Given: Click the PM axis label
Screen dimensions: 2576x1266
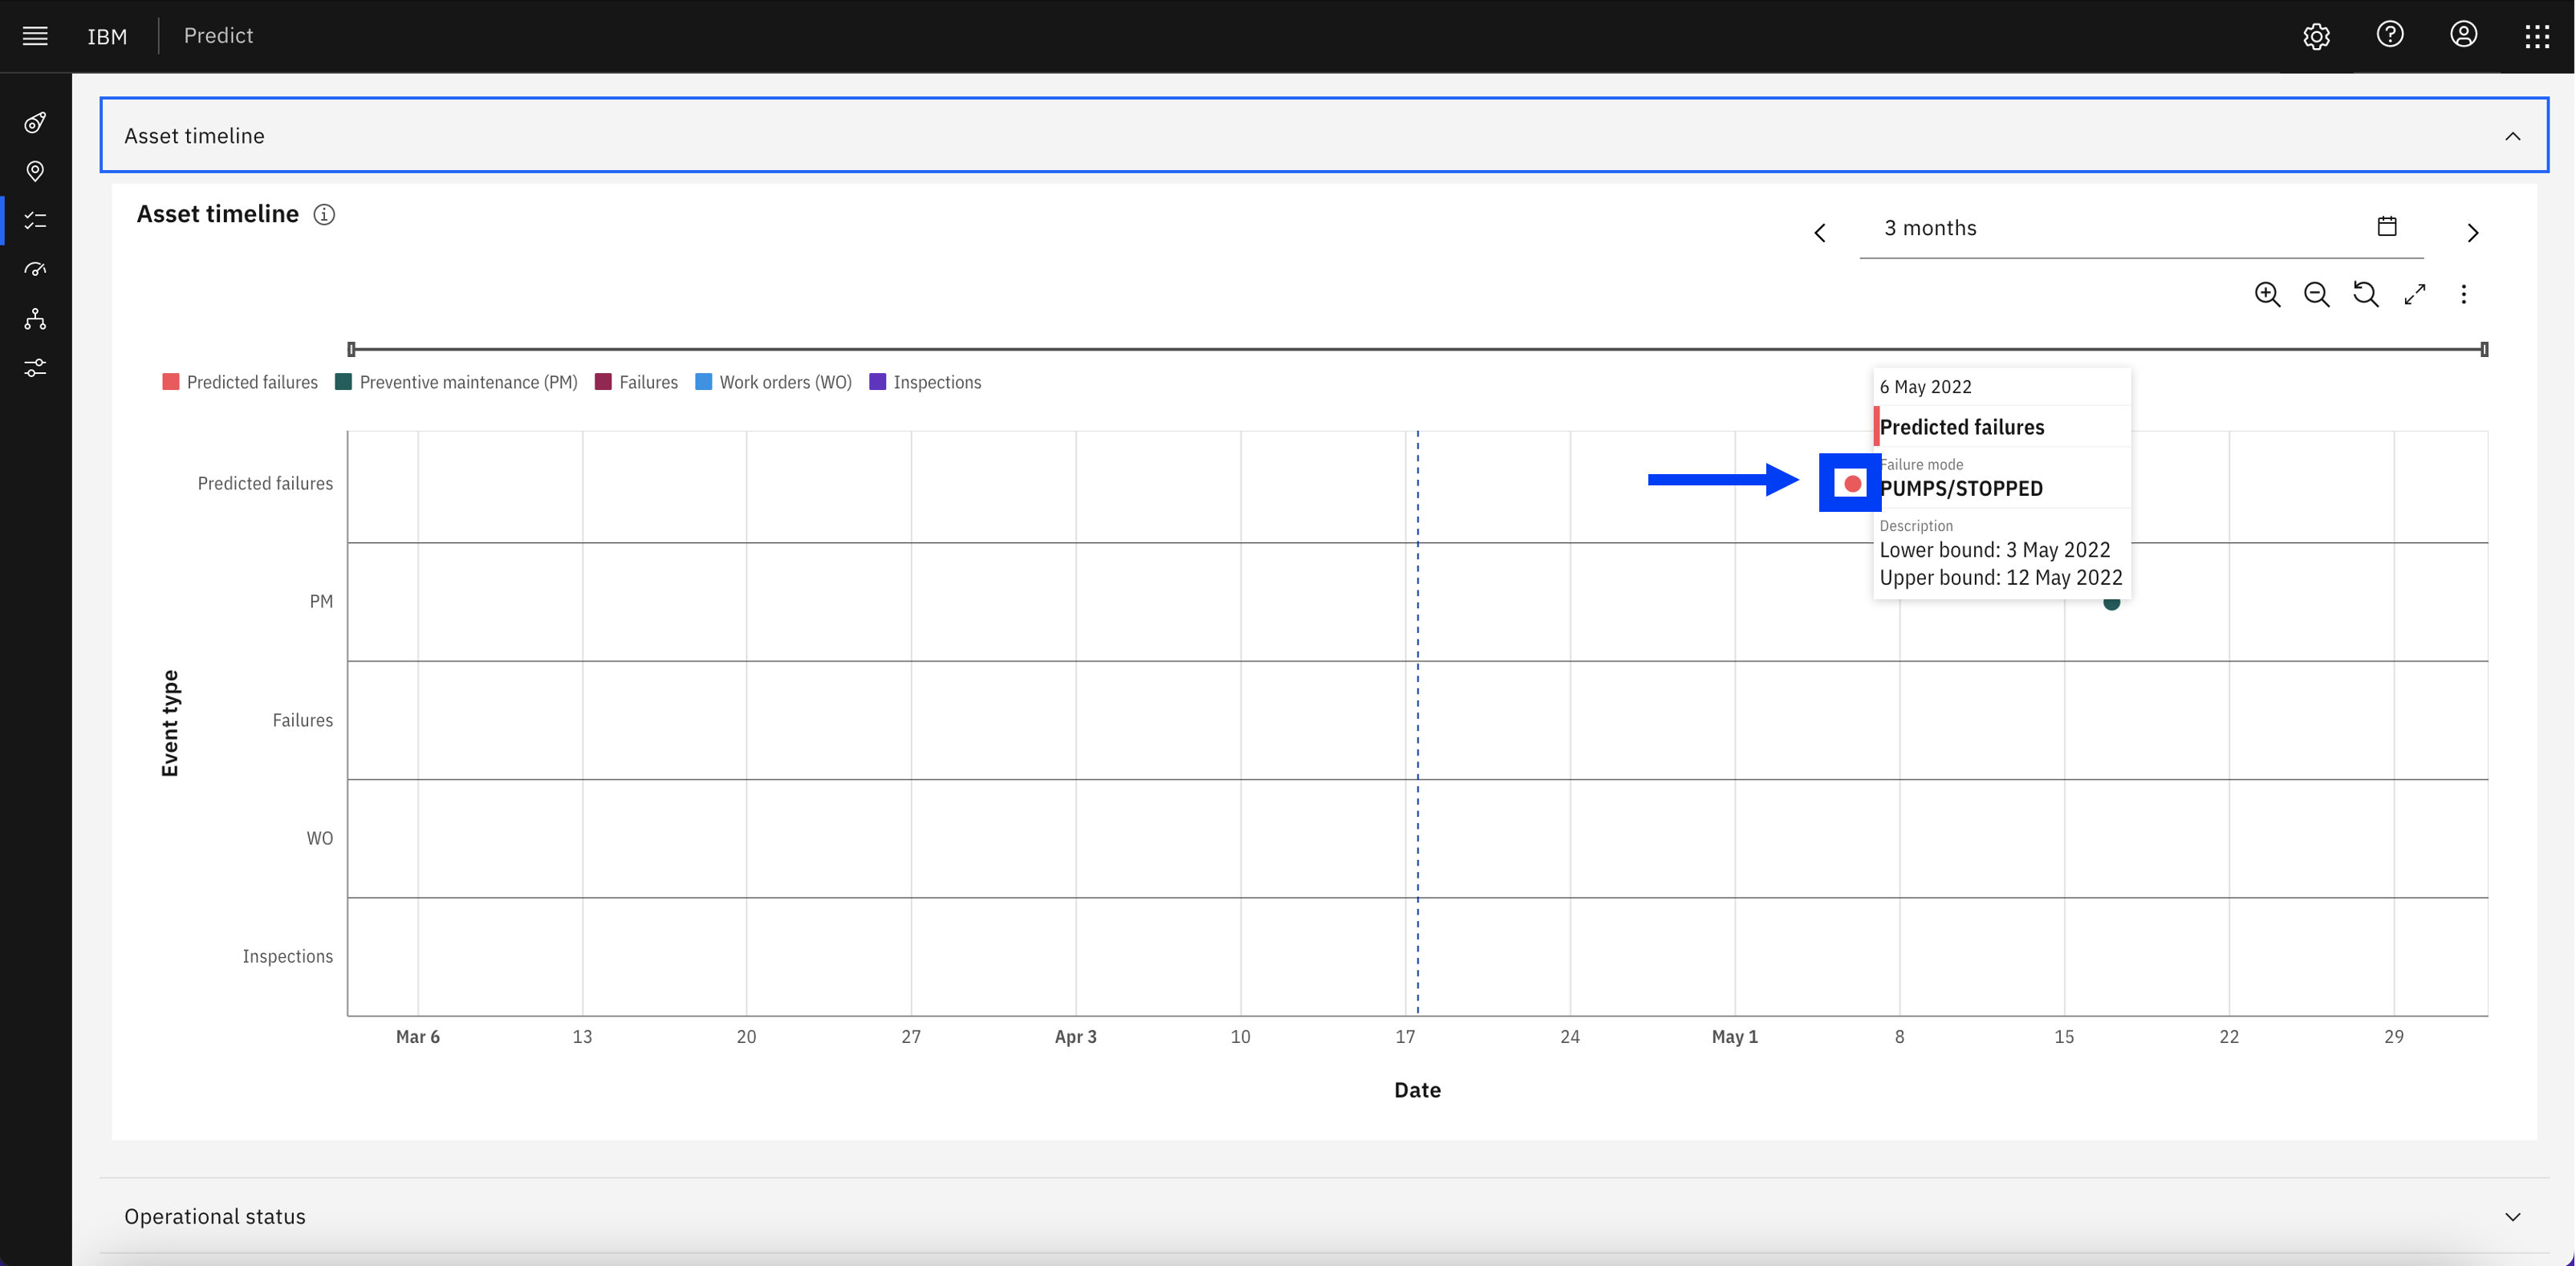Looking at the screenshot, I should coord(321,602).
